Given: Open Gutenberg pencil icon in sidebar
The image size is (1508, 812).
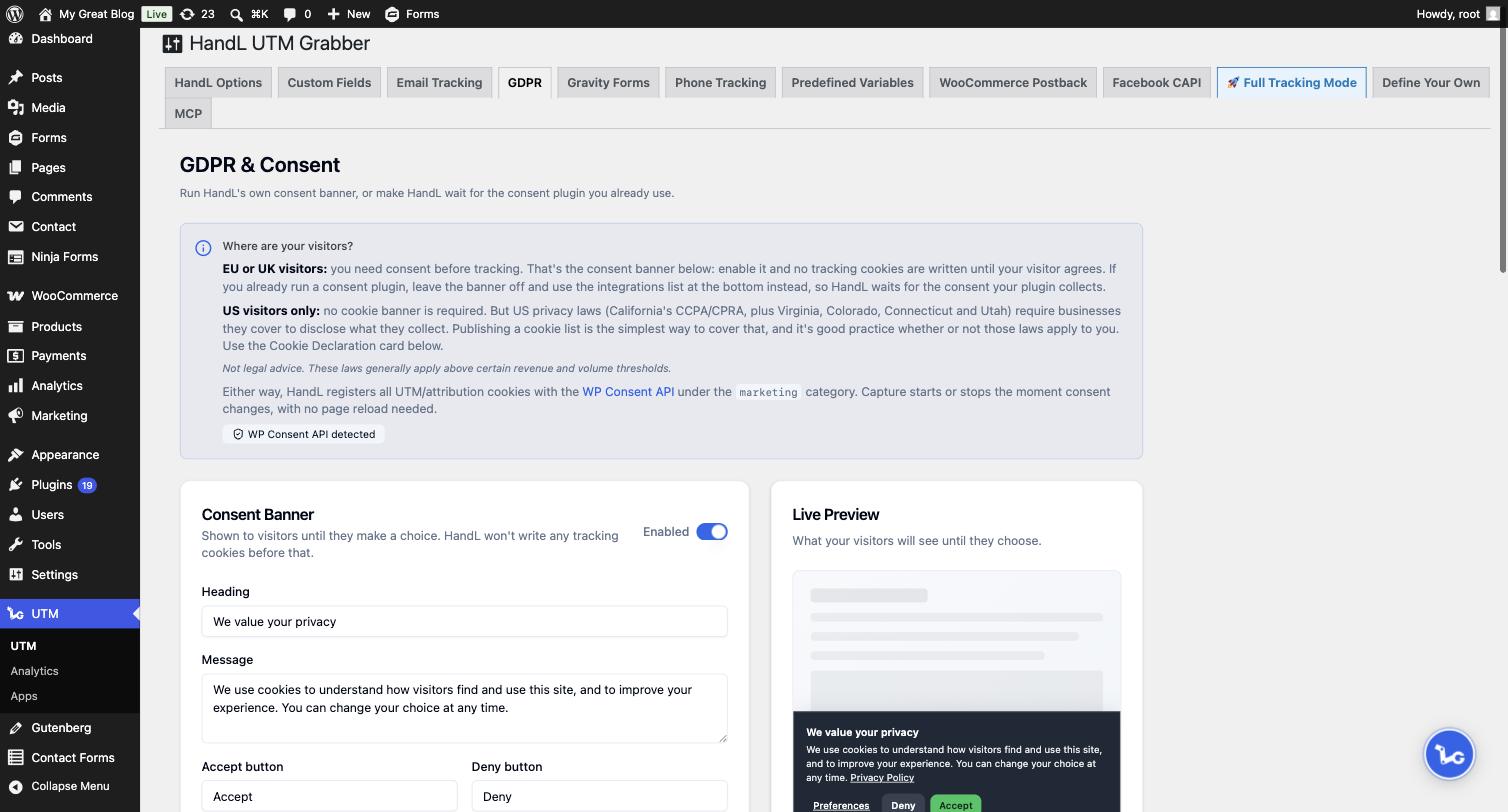Looking at the screenshot, I should (x=15, y=728).
